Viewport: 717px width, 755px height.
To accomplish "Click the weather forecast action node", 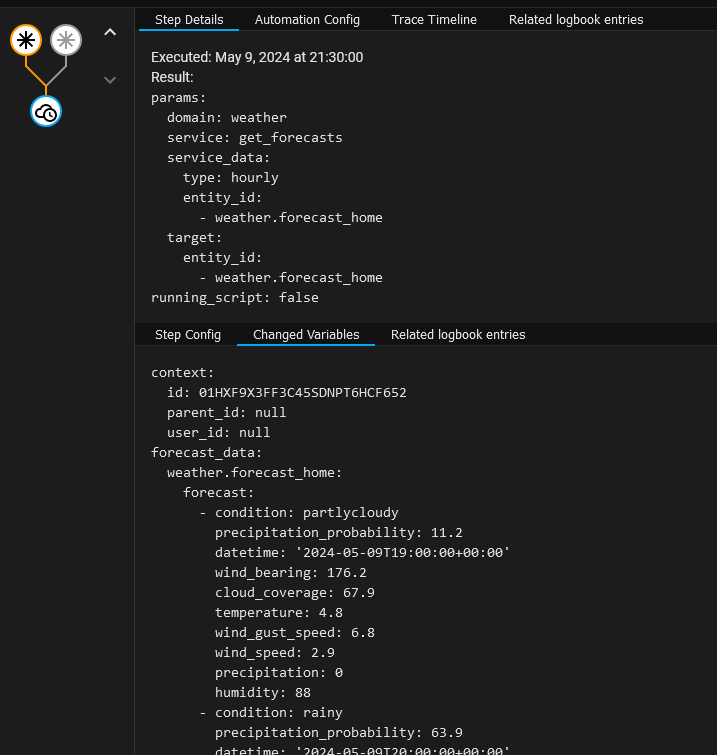I will pyautogui.click(x=46, y=112).
